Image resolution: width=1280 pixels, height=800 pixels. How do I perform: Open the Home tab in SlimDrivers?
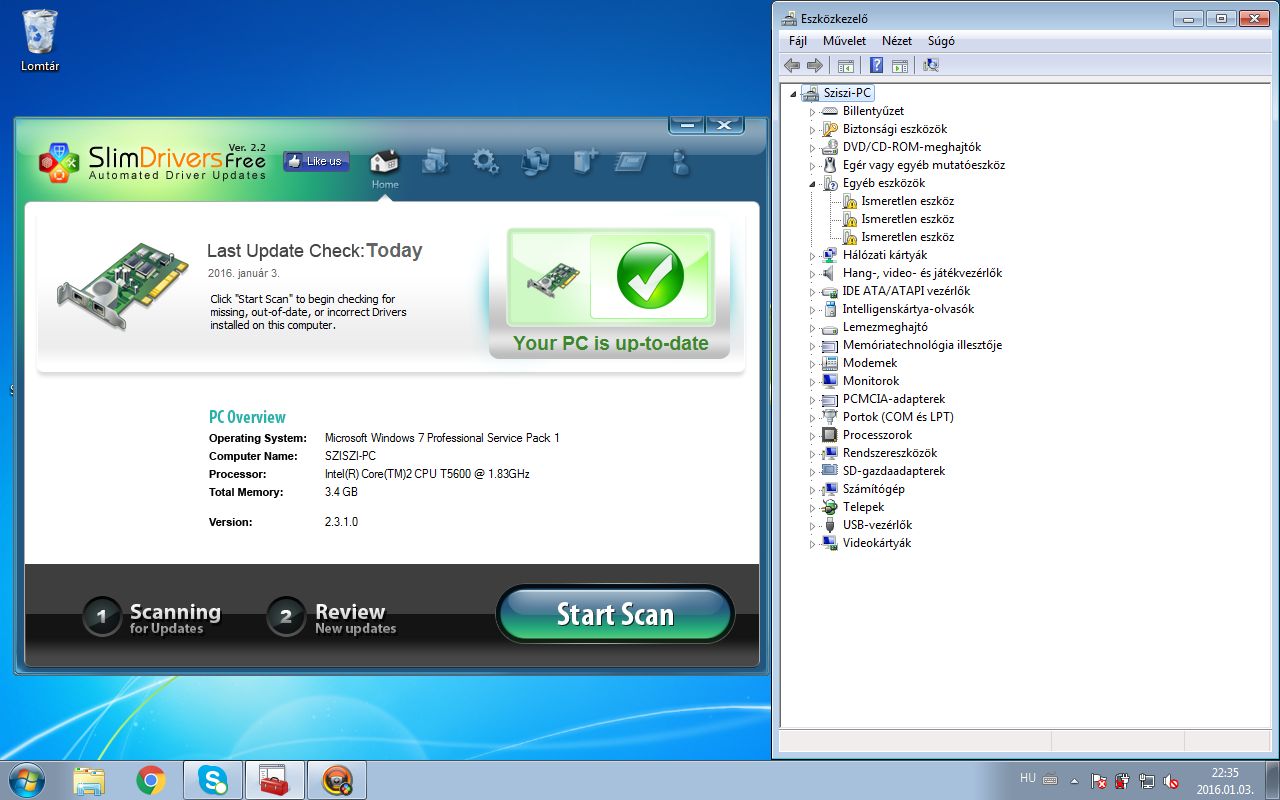[385, 168]
